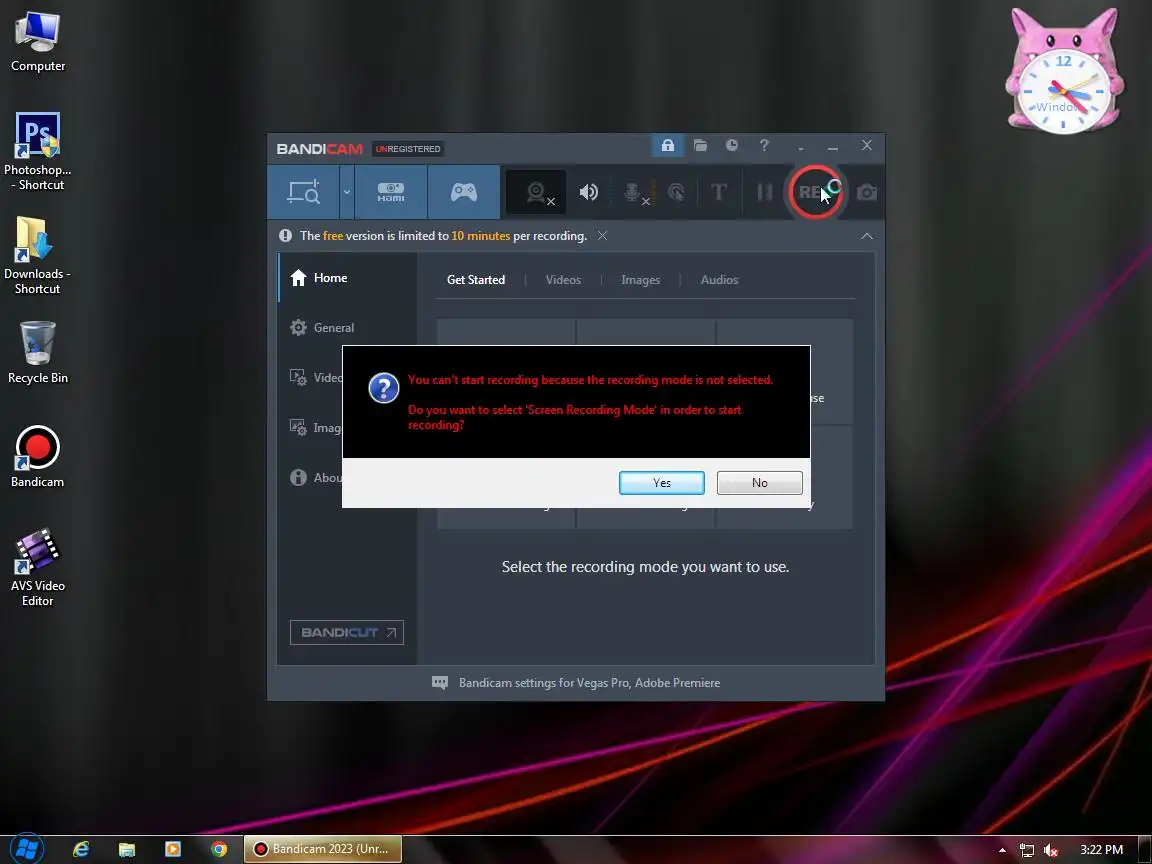1152x864 pixels.
Task: Minimize the Bandicam window
Action: pos(832,147)
